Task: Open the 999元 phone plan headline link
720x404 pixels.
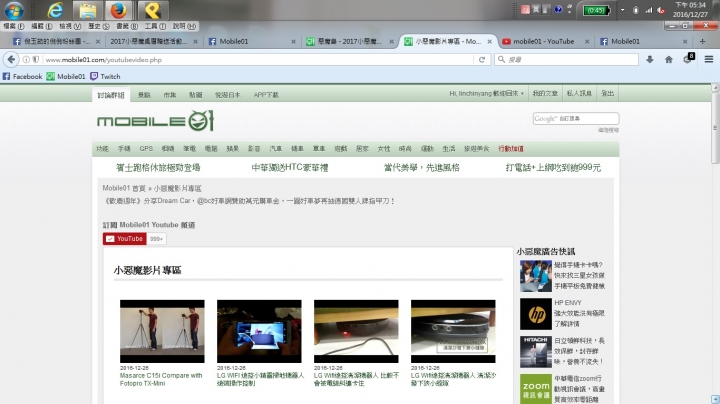Action: (x=553, y=168)
